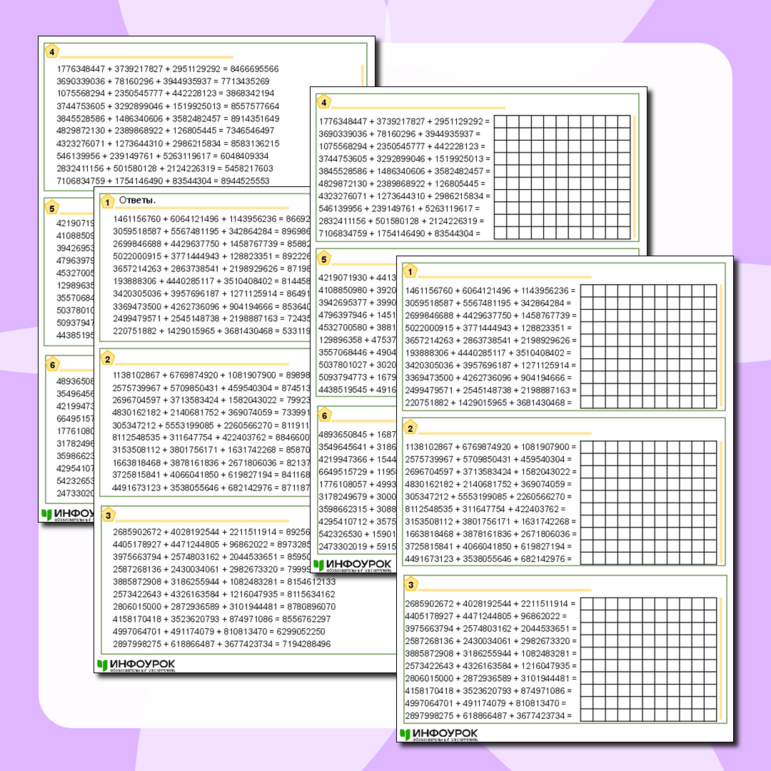Click the calculation grid in front worksheet section 3
Viewport: 771px width, 771px height.
[x=648, y=660]
